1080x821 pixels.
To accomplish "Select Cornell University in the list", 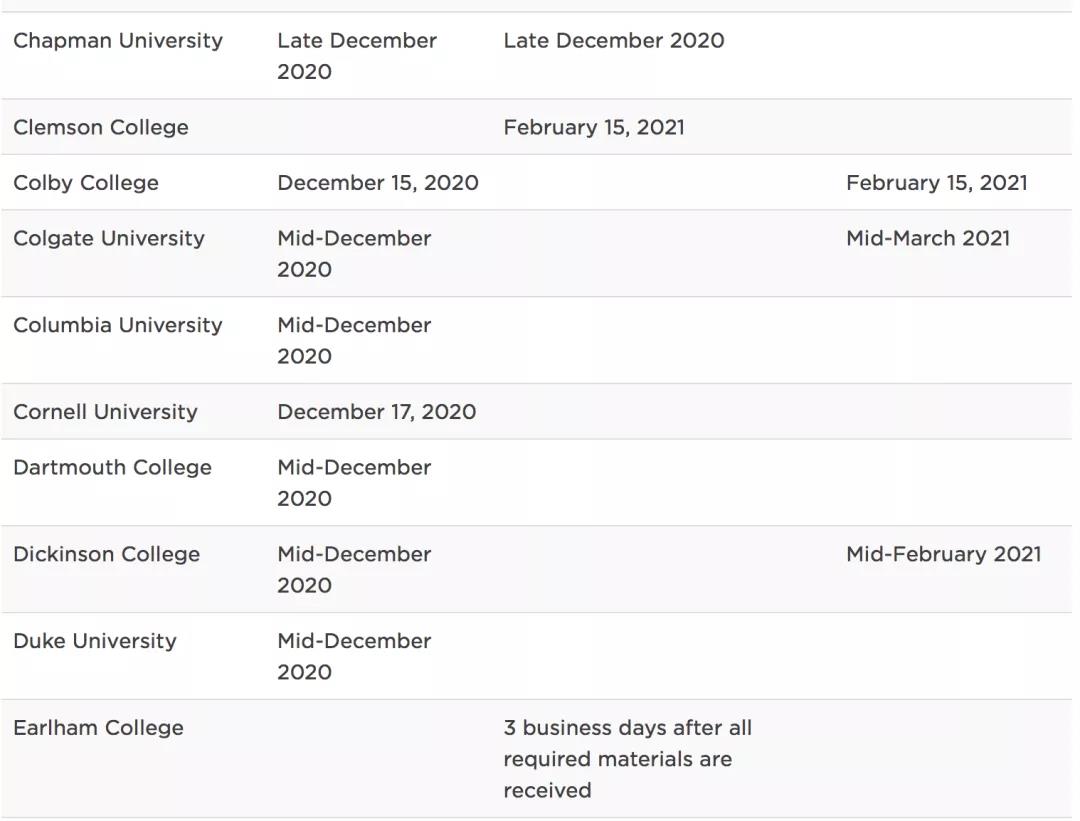I will (106, 412).
